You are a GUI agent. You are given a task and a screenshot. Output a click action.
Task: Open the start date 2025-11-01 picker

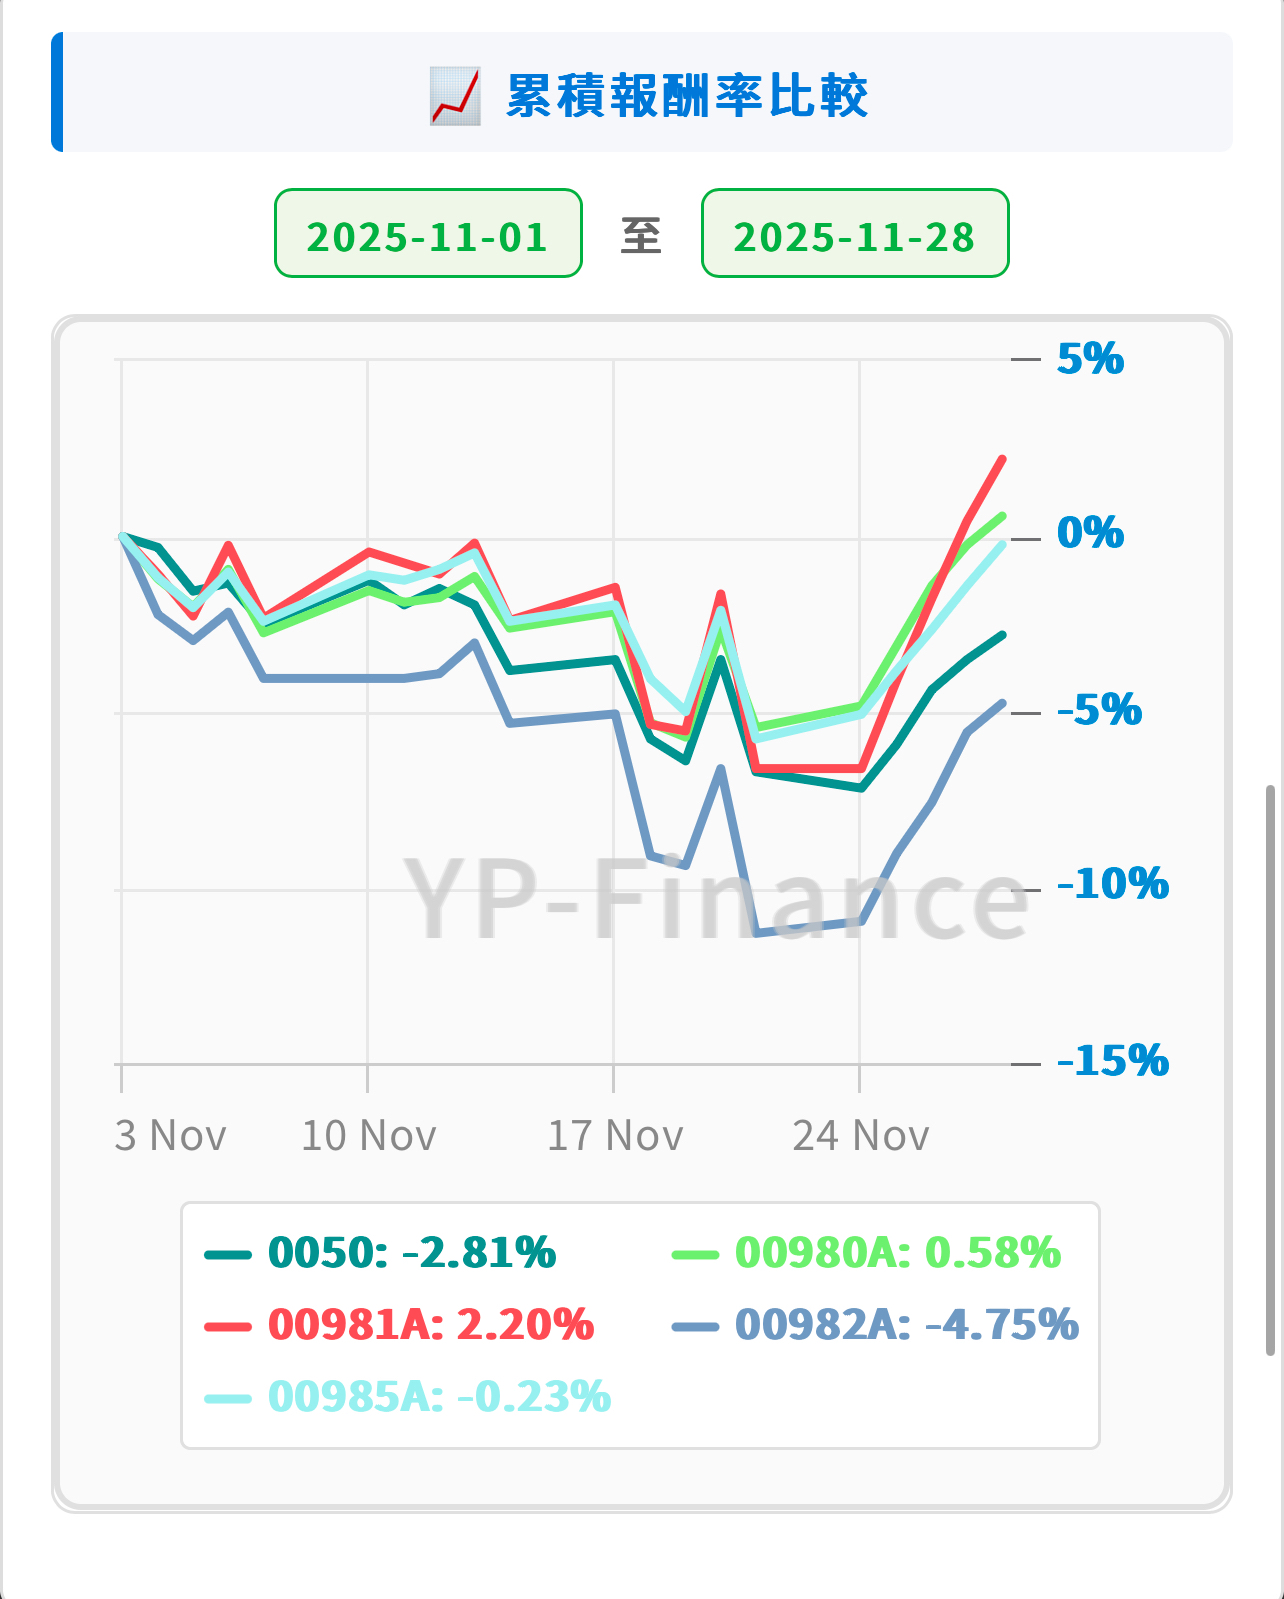point(428,234)
